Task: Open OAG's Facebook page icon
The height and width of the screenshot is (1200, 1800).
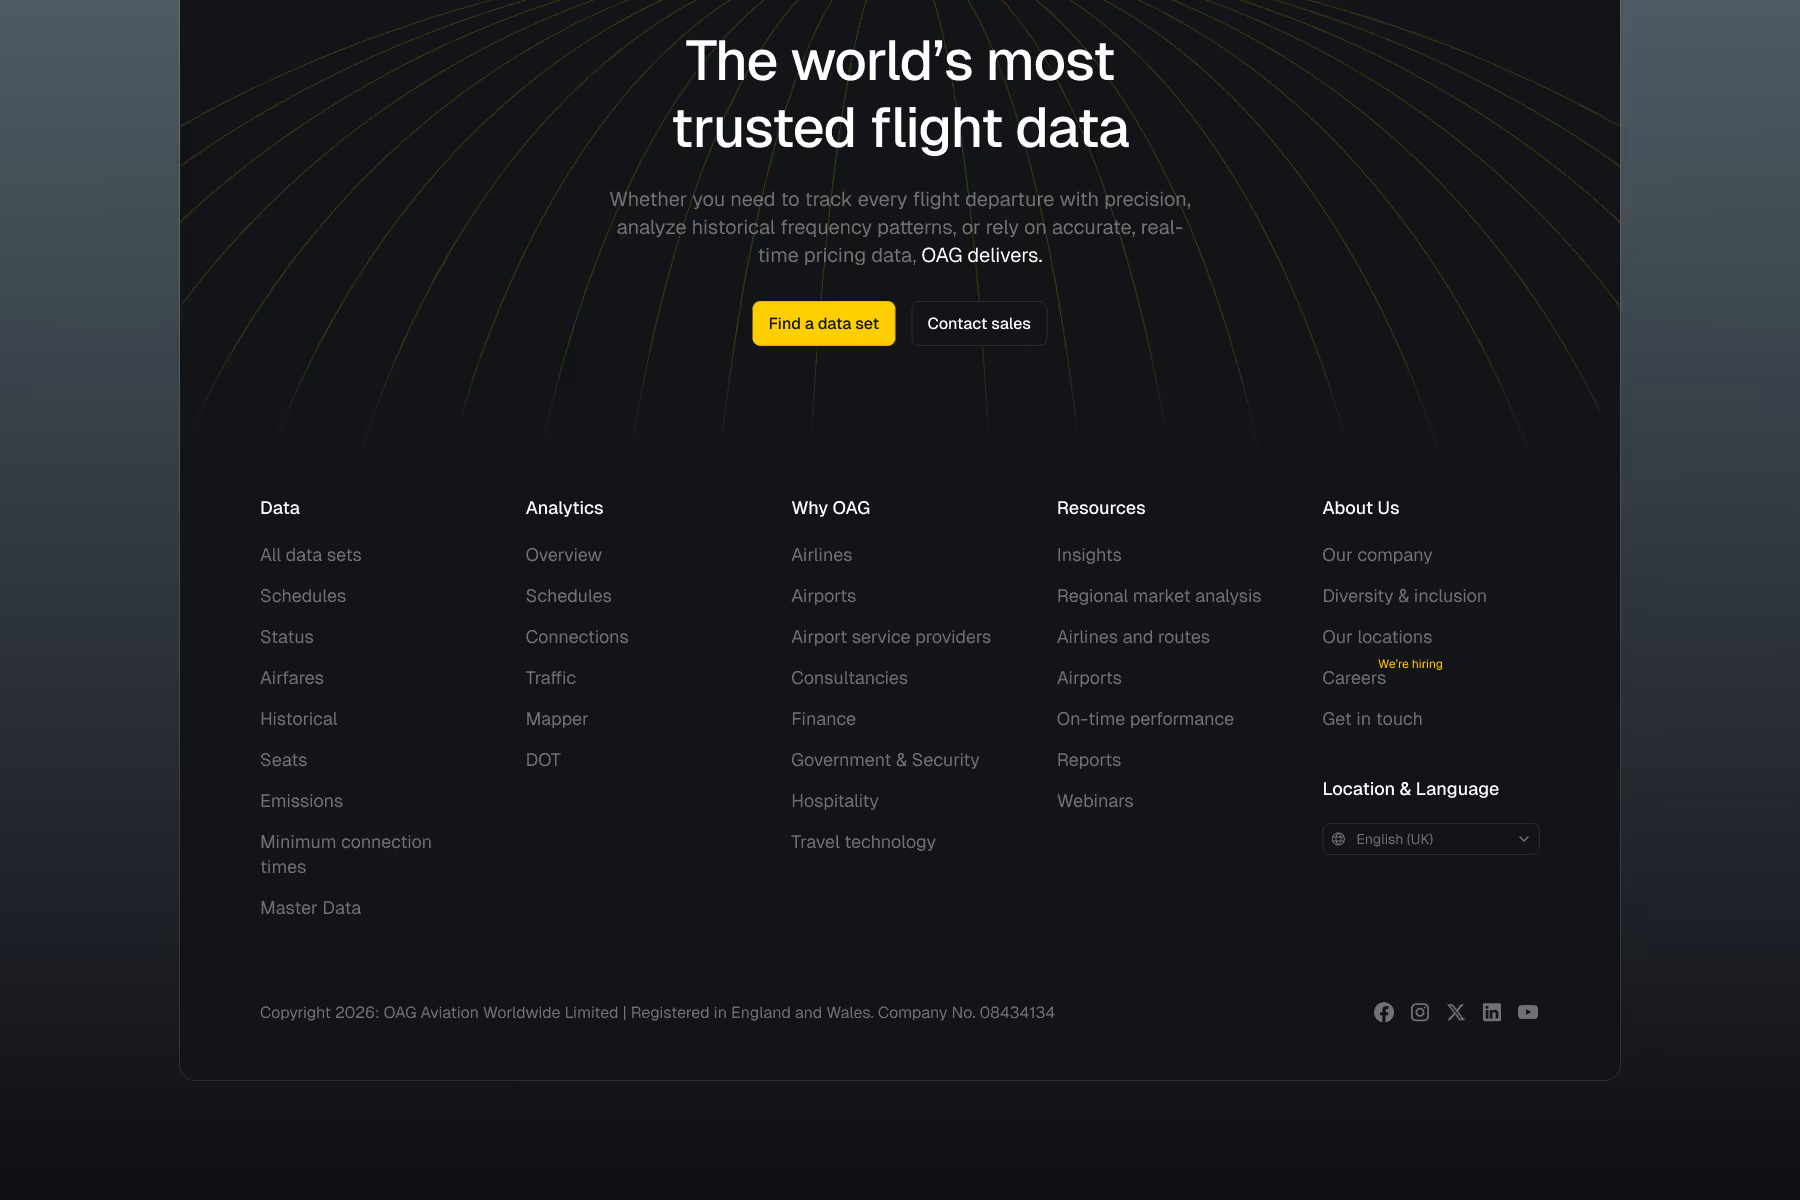Action: point(1384,1012)
